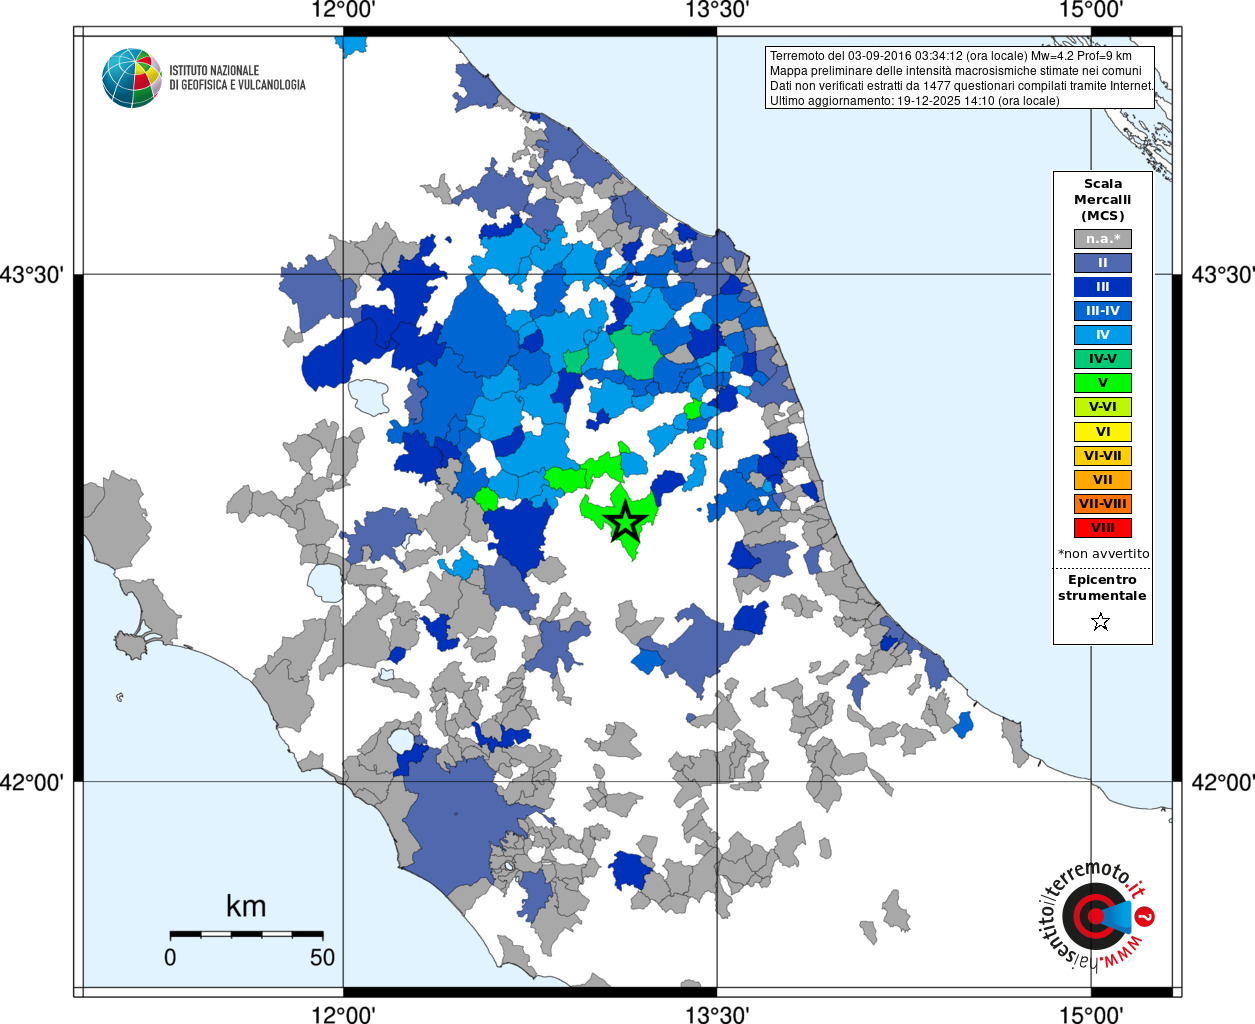The height and width of the screenshot is (1024, 1255).
Task: Click the hai sentito il terremoto logo
Action: 1096,914
